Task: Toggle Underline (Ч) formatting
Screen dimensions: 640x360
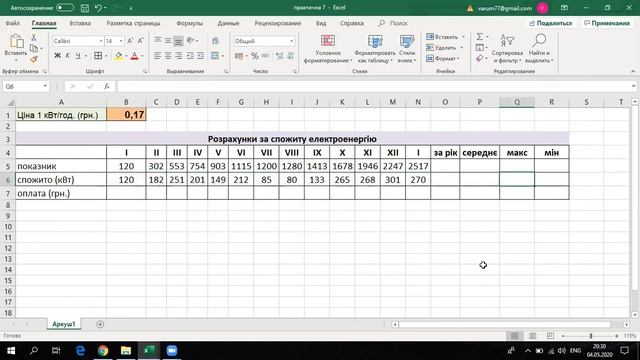Action: point(78,56)
